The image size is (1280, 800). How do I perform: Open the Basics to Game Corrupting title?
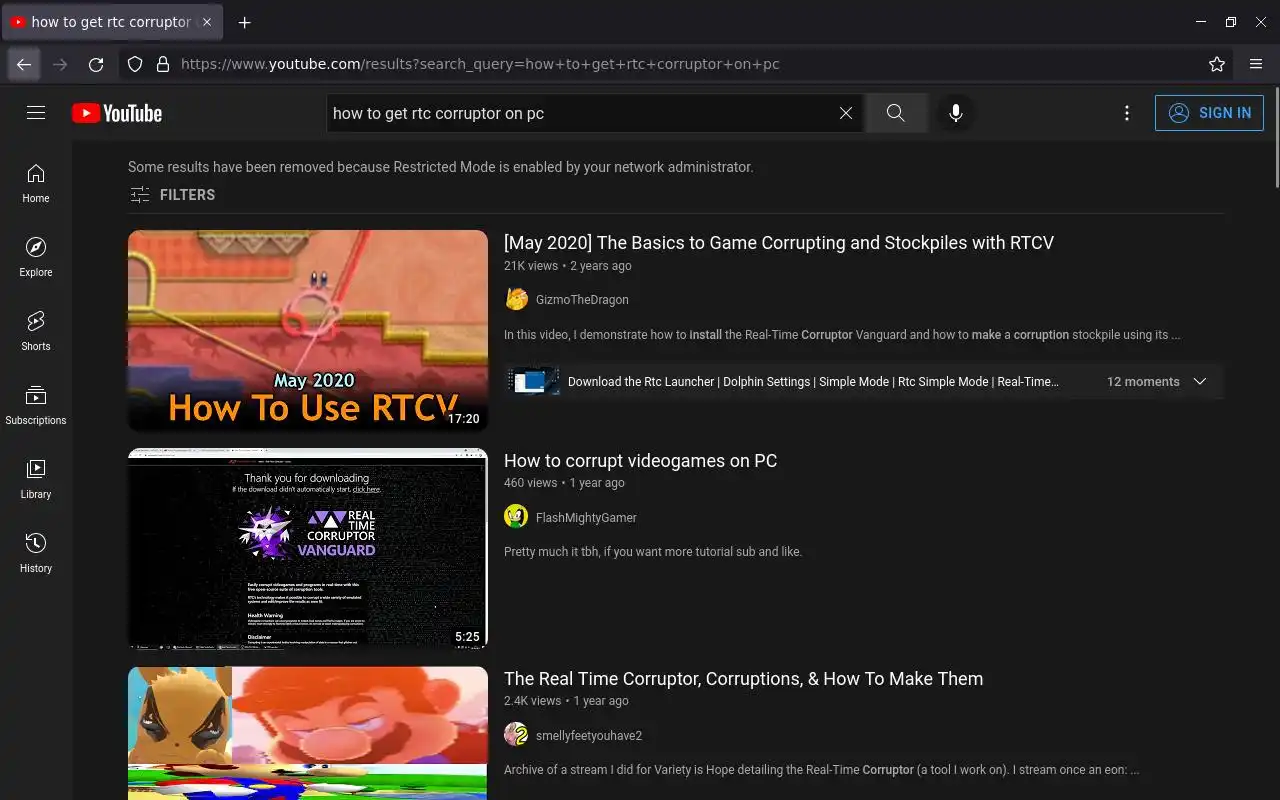779,242
